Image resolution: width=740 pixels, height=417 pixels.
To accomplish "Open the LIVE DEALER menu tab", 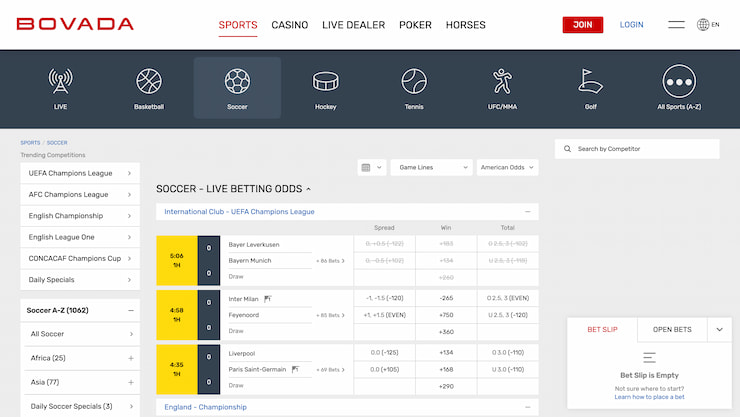I will 353,25.
